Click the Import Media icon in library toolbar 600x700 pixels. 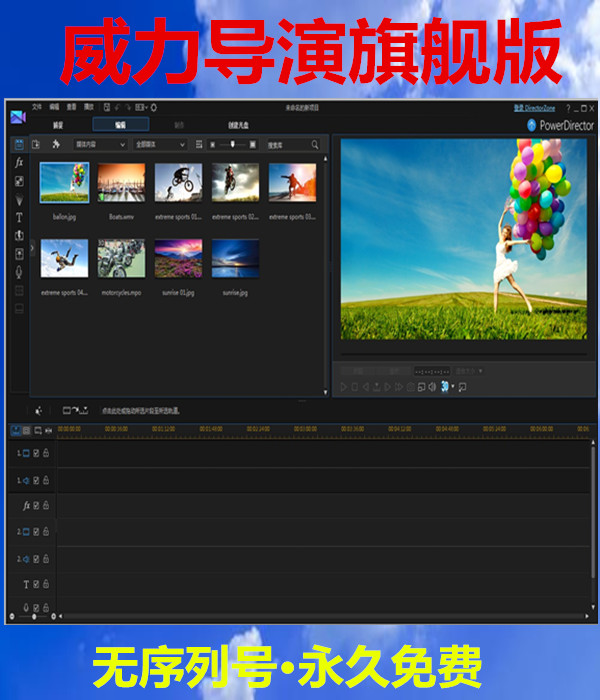36,144
